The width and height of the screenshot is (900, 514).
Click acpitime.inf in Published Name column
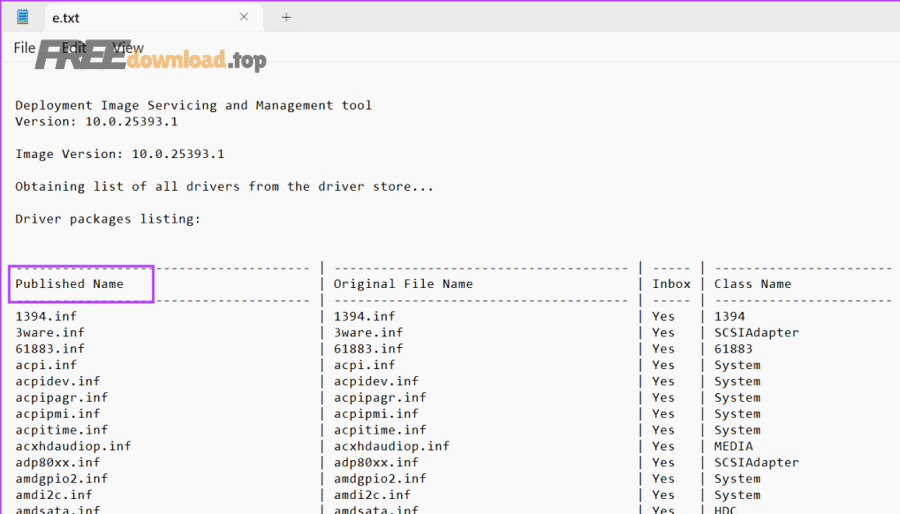[x=61, y=430]
